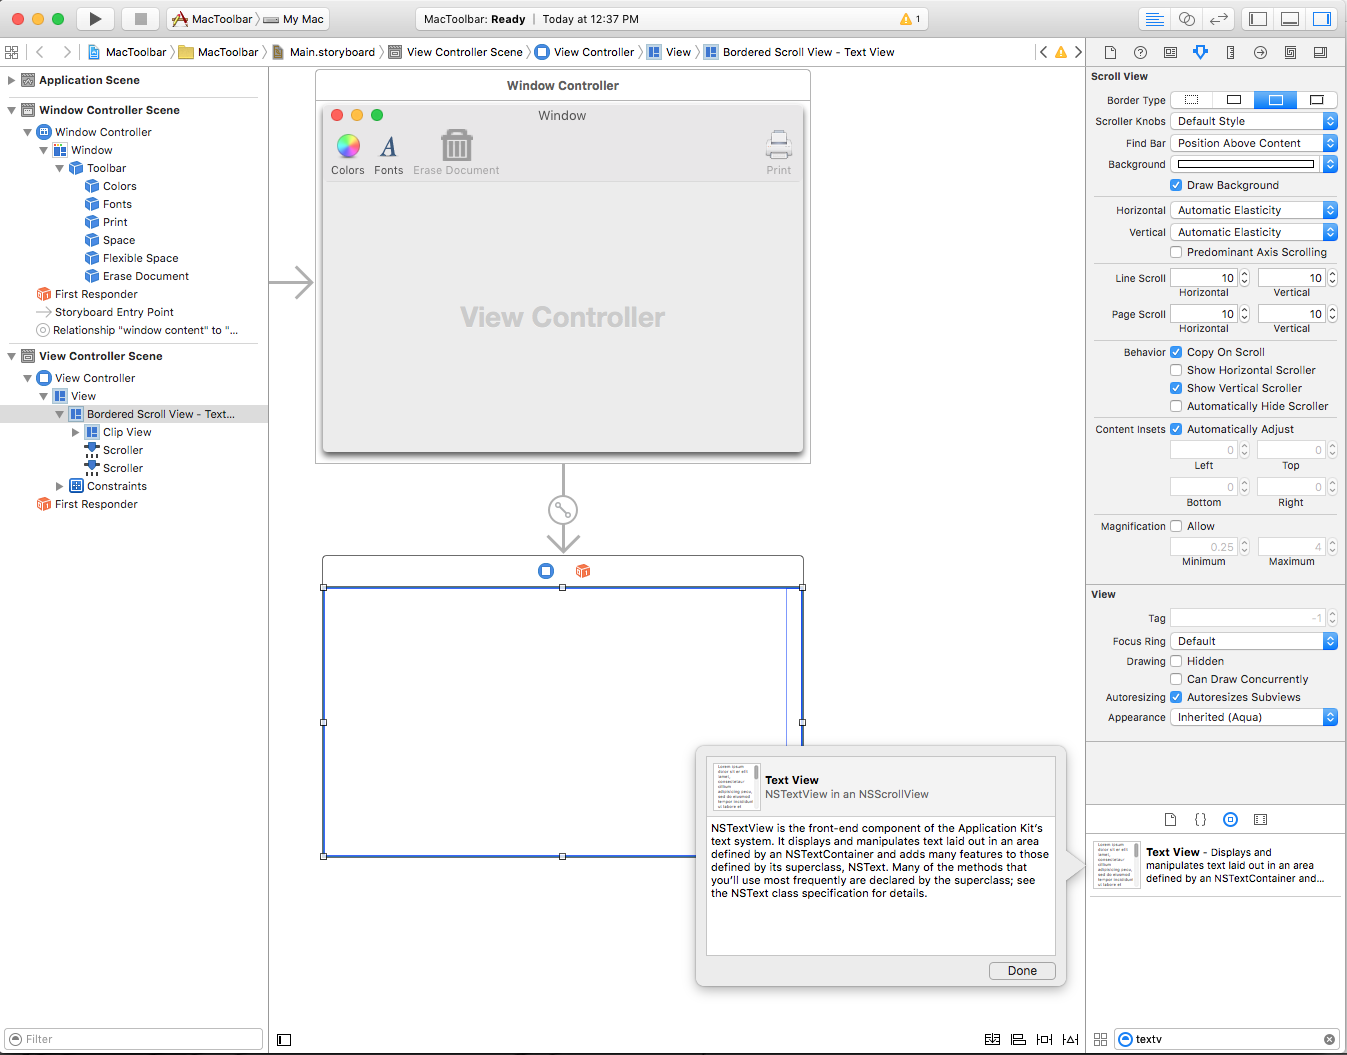Open Background color dropdown arrow

[1330, 164]
